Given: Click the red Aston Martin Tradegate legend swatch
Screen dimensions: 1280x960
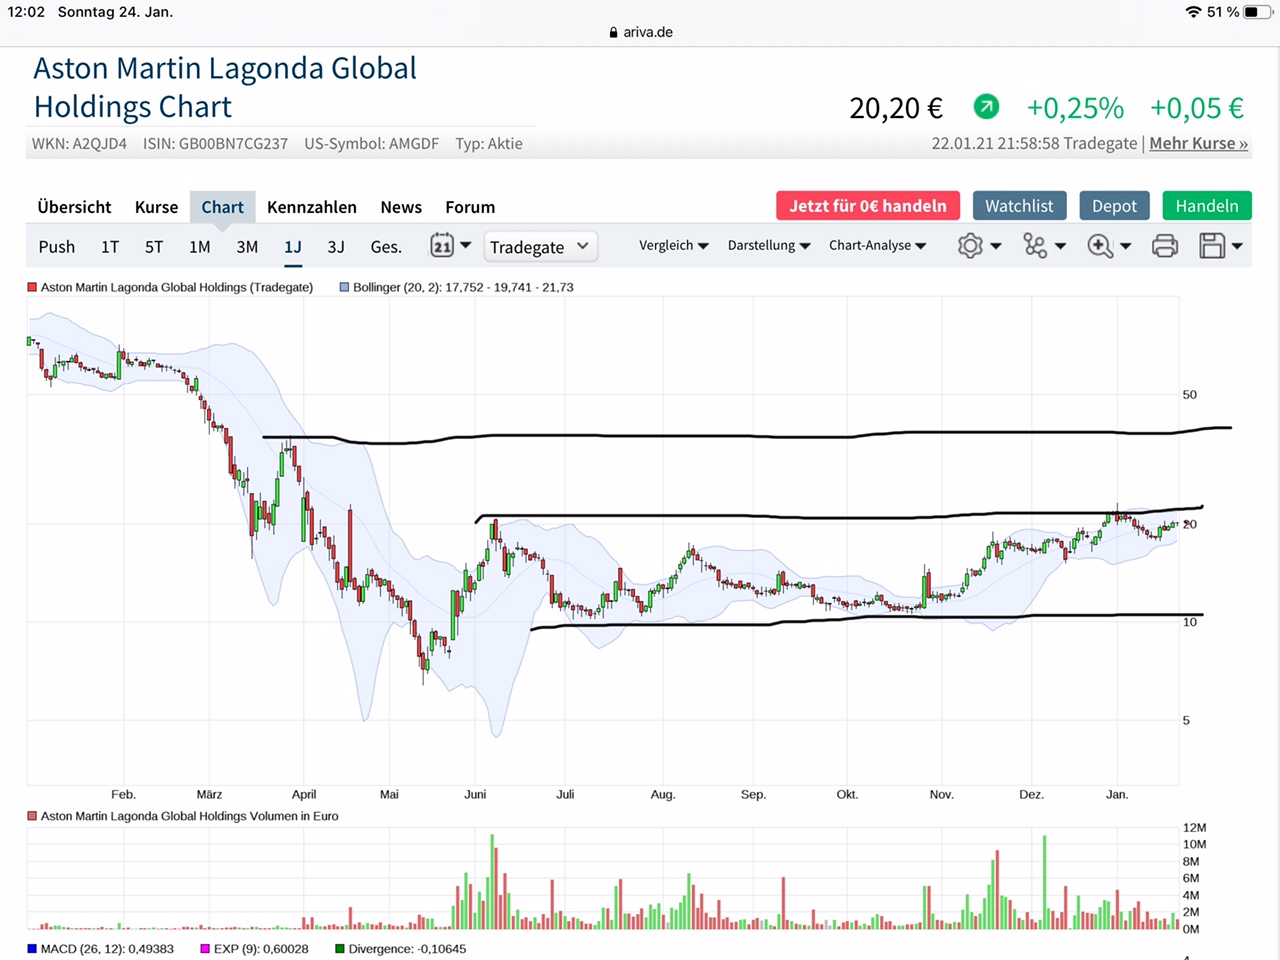Looking at the screenshot, I should pyautogui.click(x=33, y=287).
